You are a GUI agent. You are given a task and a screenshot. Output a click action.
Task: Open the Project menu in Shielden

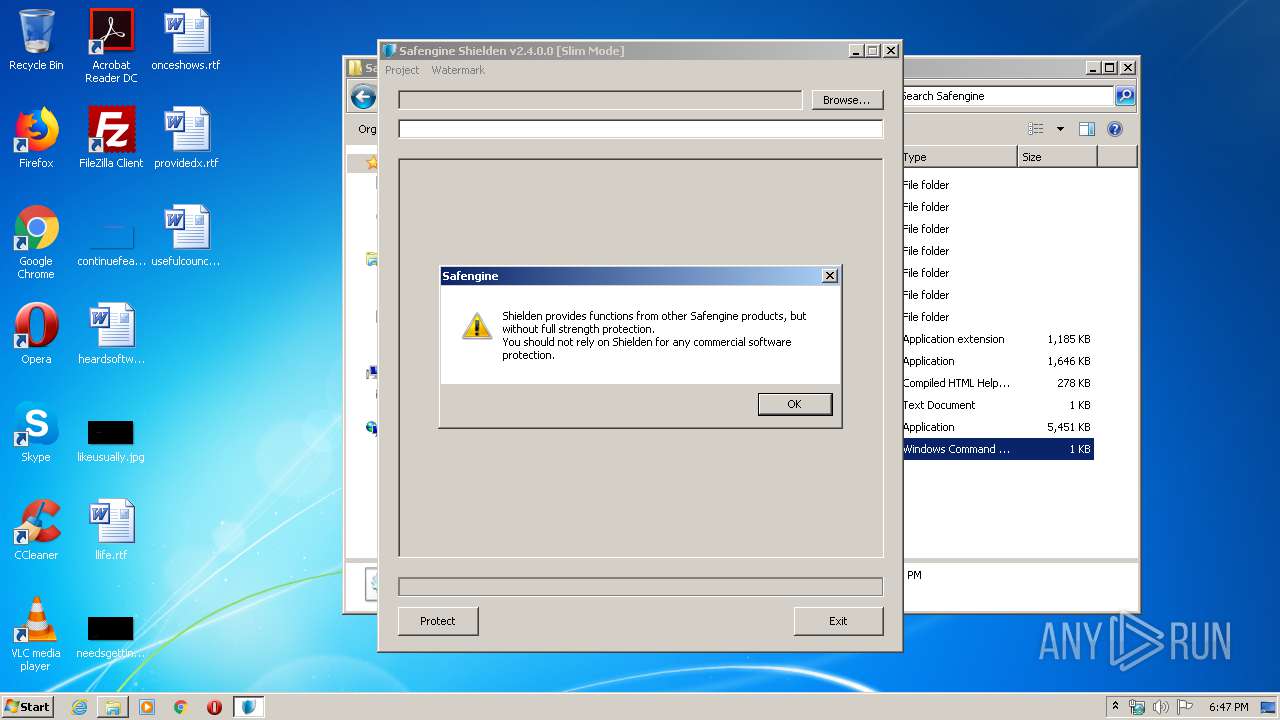[402, 70]
